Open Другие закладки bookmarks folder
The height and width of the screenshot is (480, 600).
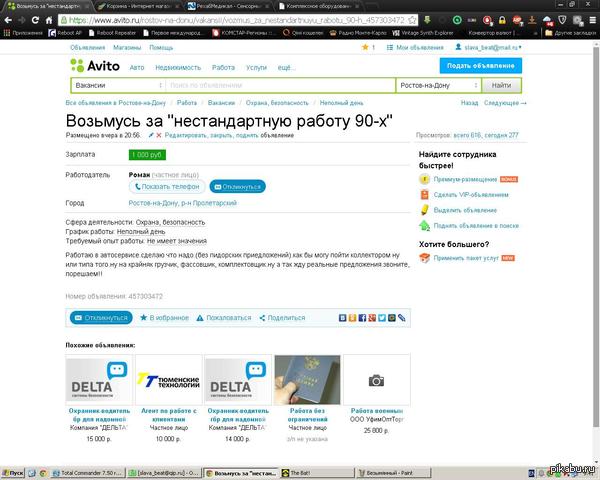[571, 33]
